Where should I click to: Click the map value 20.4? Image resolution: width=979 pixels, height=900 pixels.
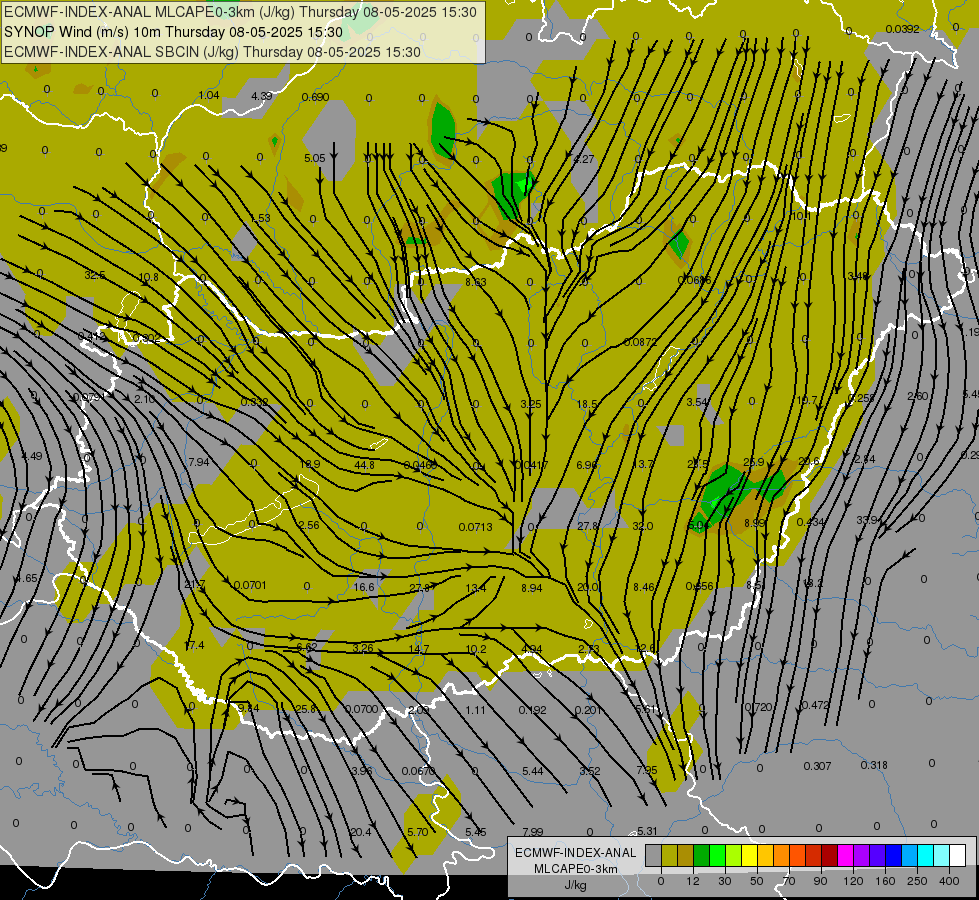coord(361,832)
